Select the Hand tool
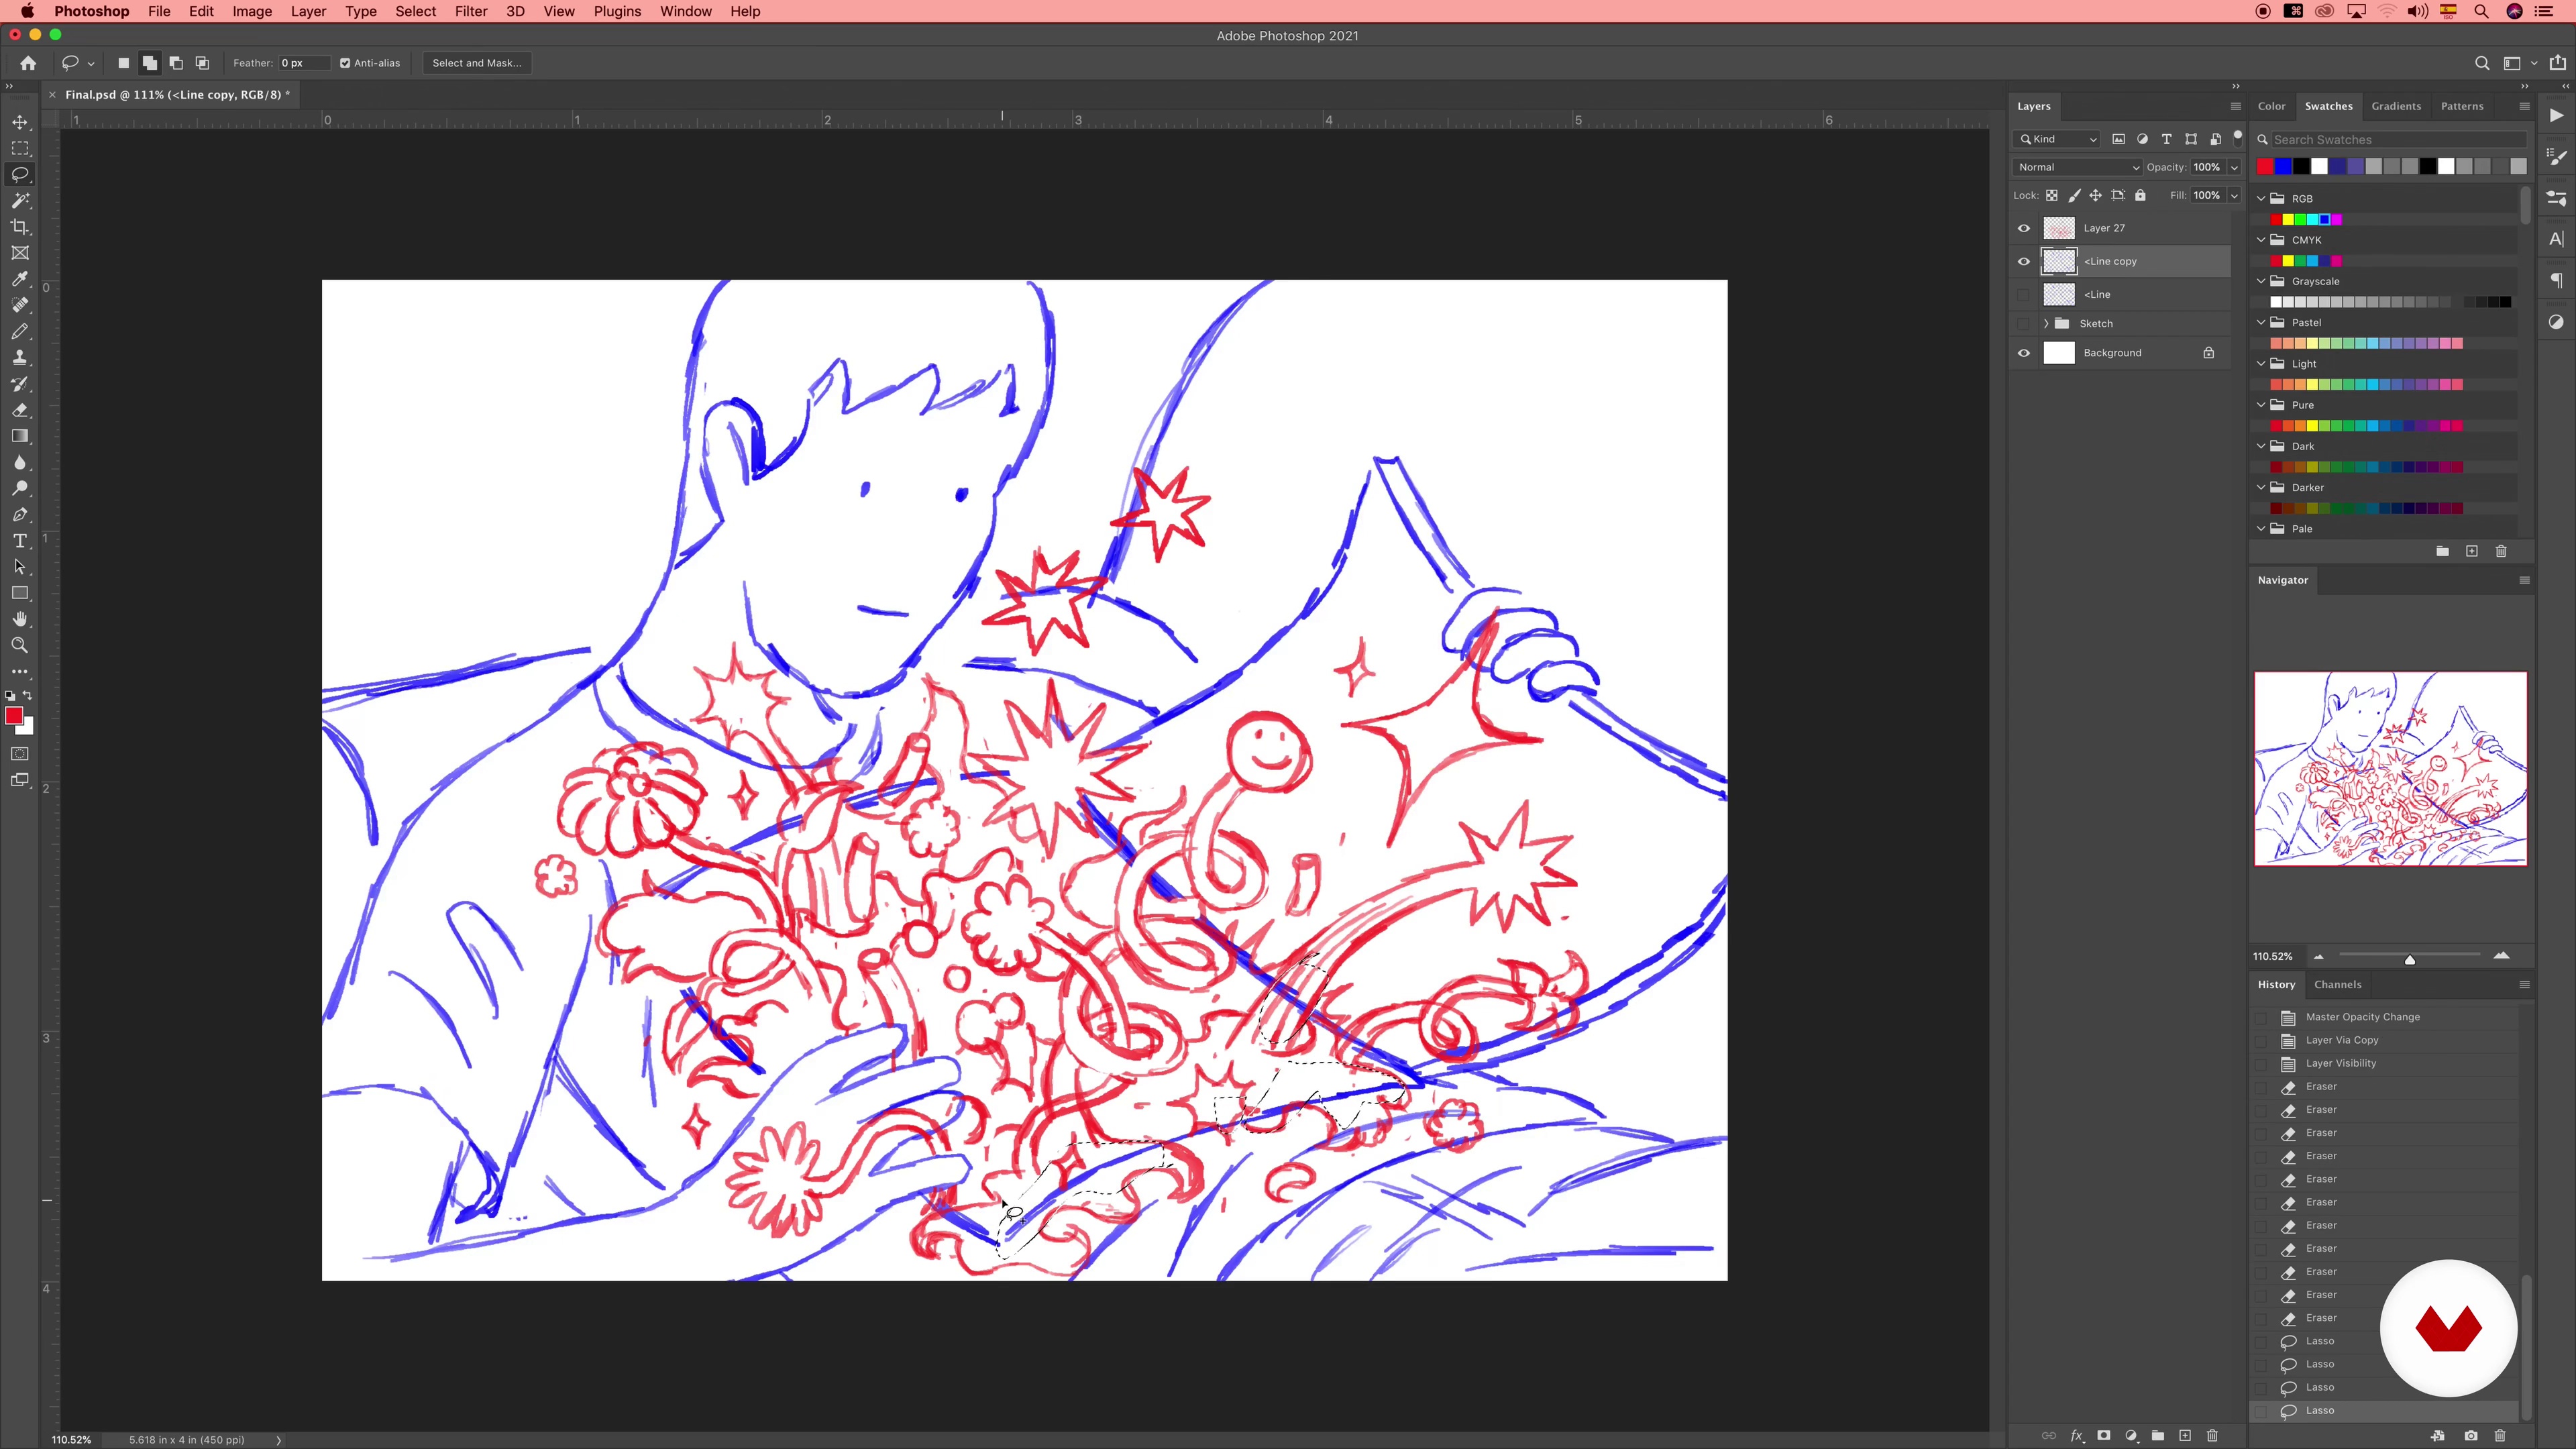Viewport: 2576px width, 1449px height. click(20, 619)
